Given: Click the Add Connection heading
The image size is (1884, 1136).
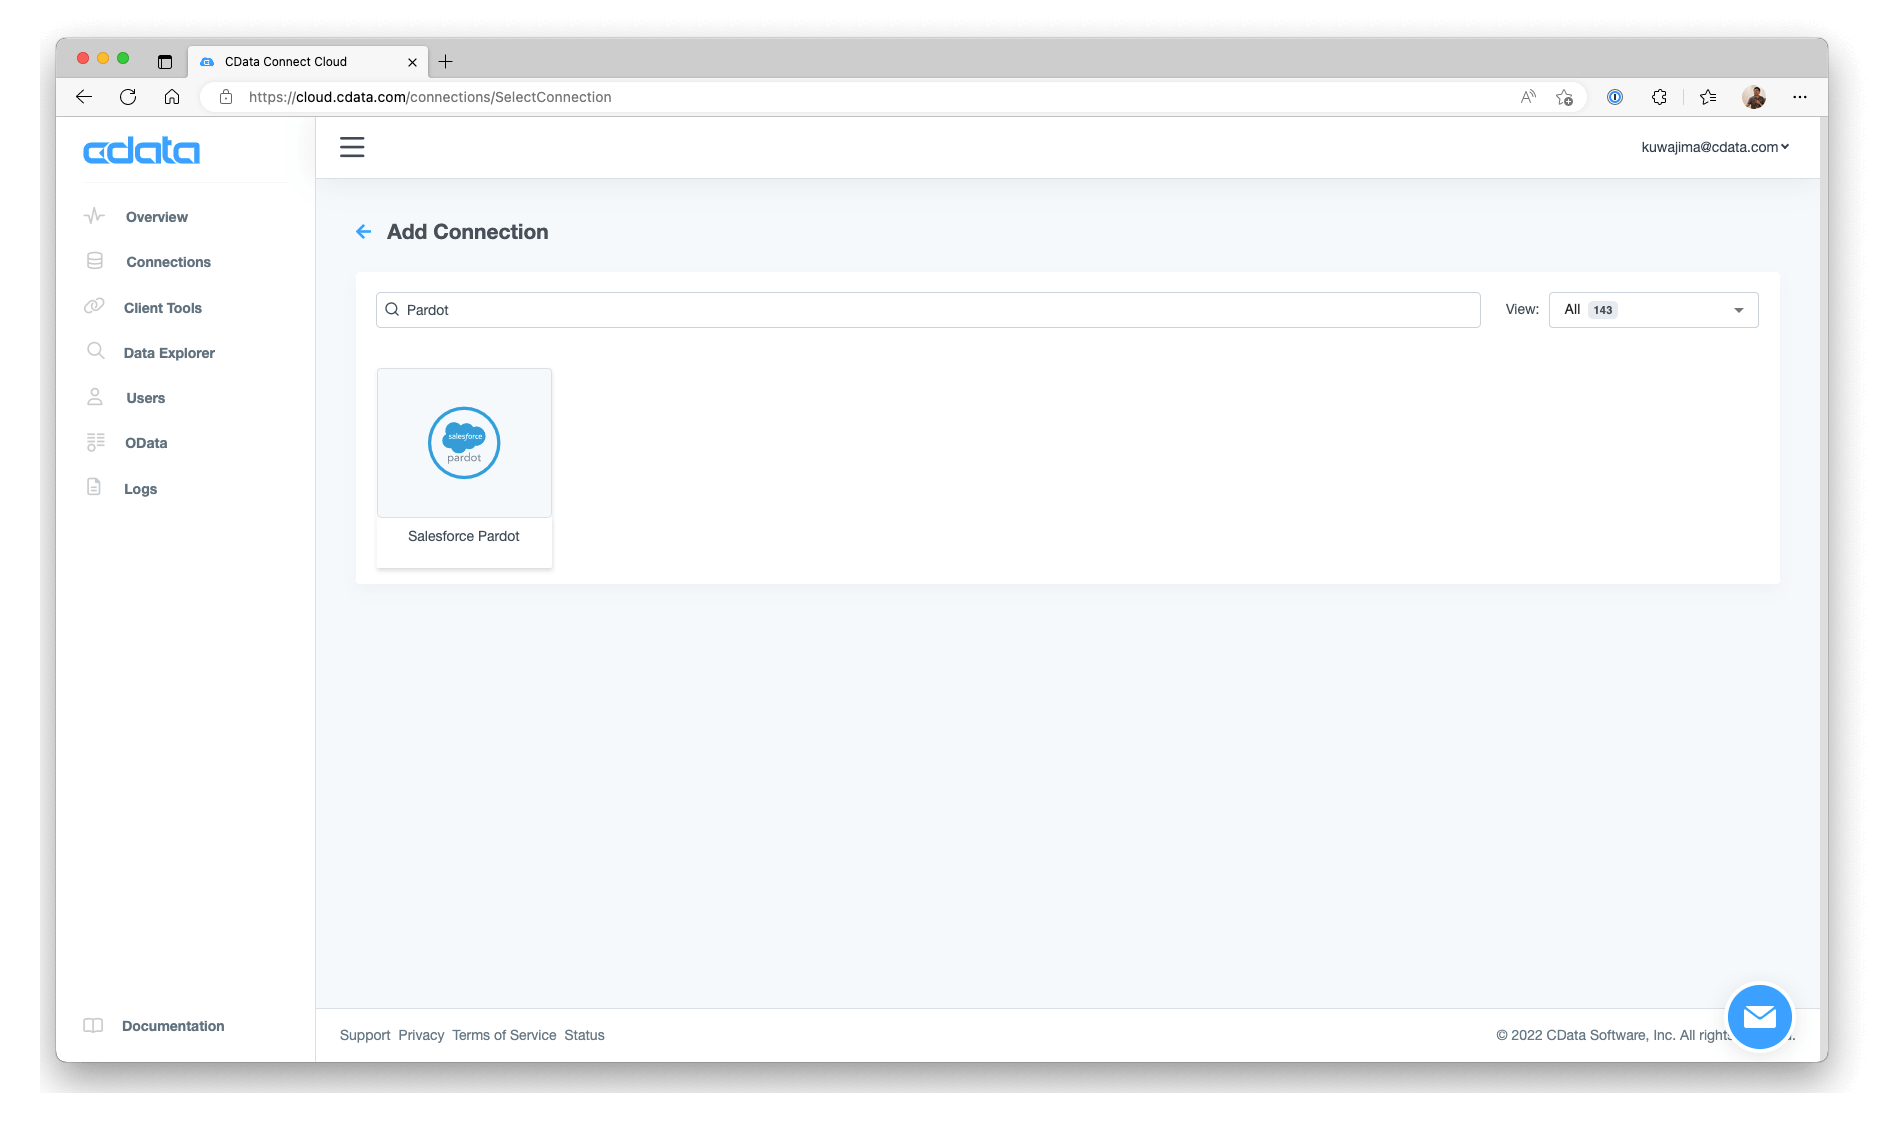Looking at the screenshot, I should (x=468, y=232).
